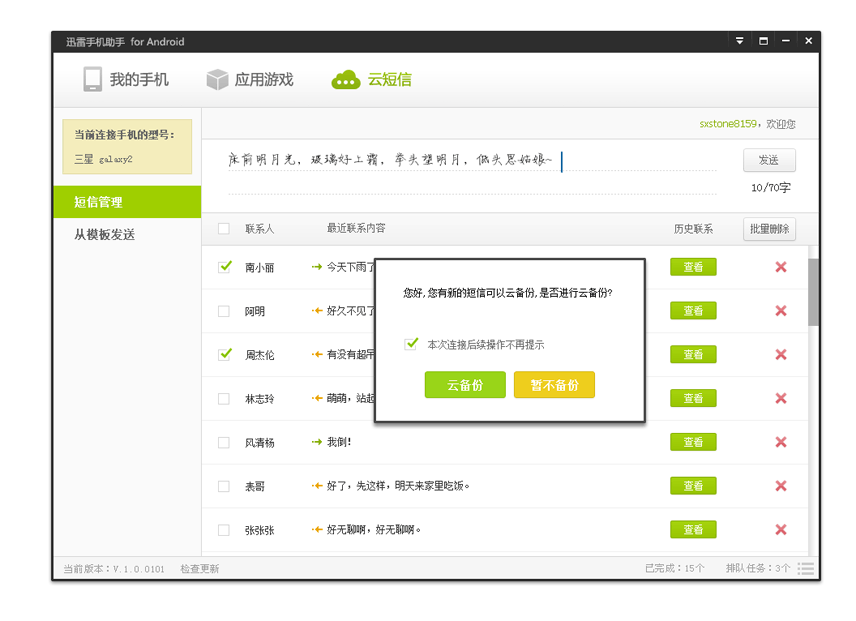Click the received arrow icon for 张张张
The image size is (856, 621).
point(317,529)
